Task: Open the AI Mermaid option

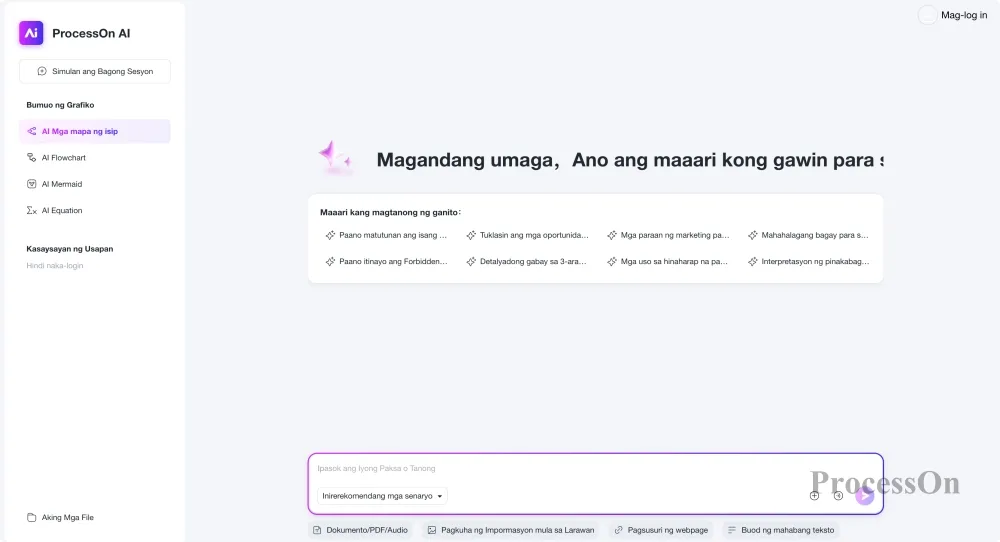Action: (x=95, y=184)
